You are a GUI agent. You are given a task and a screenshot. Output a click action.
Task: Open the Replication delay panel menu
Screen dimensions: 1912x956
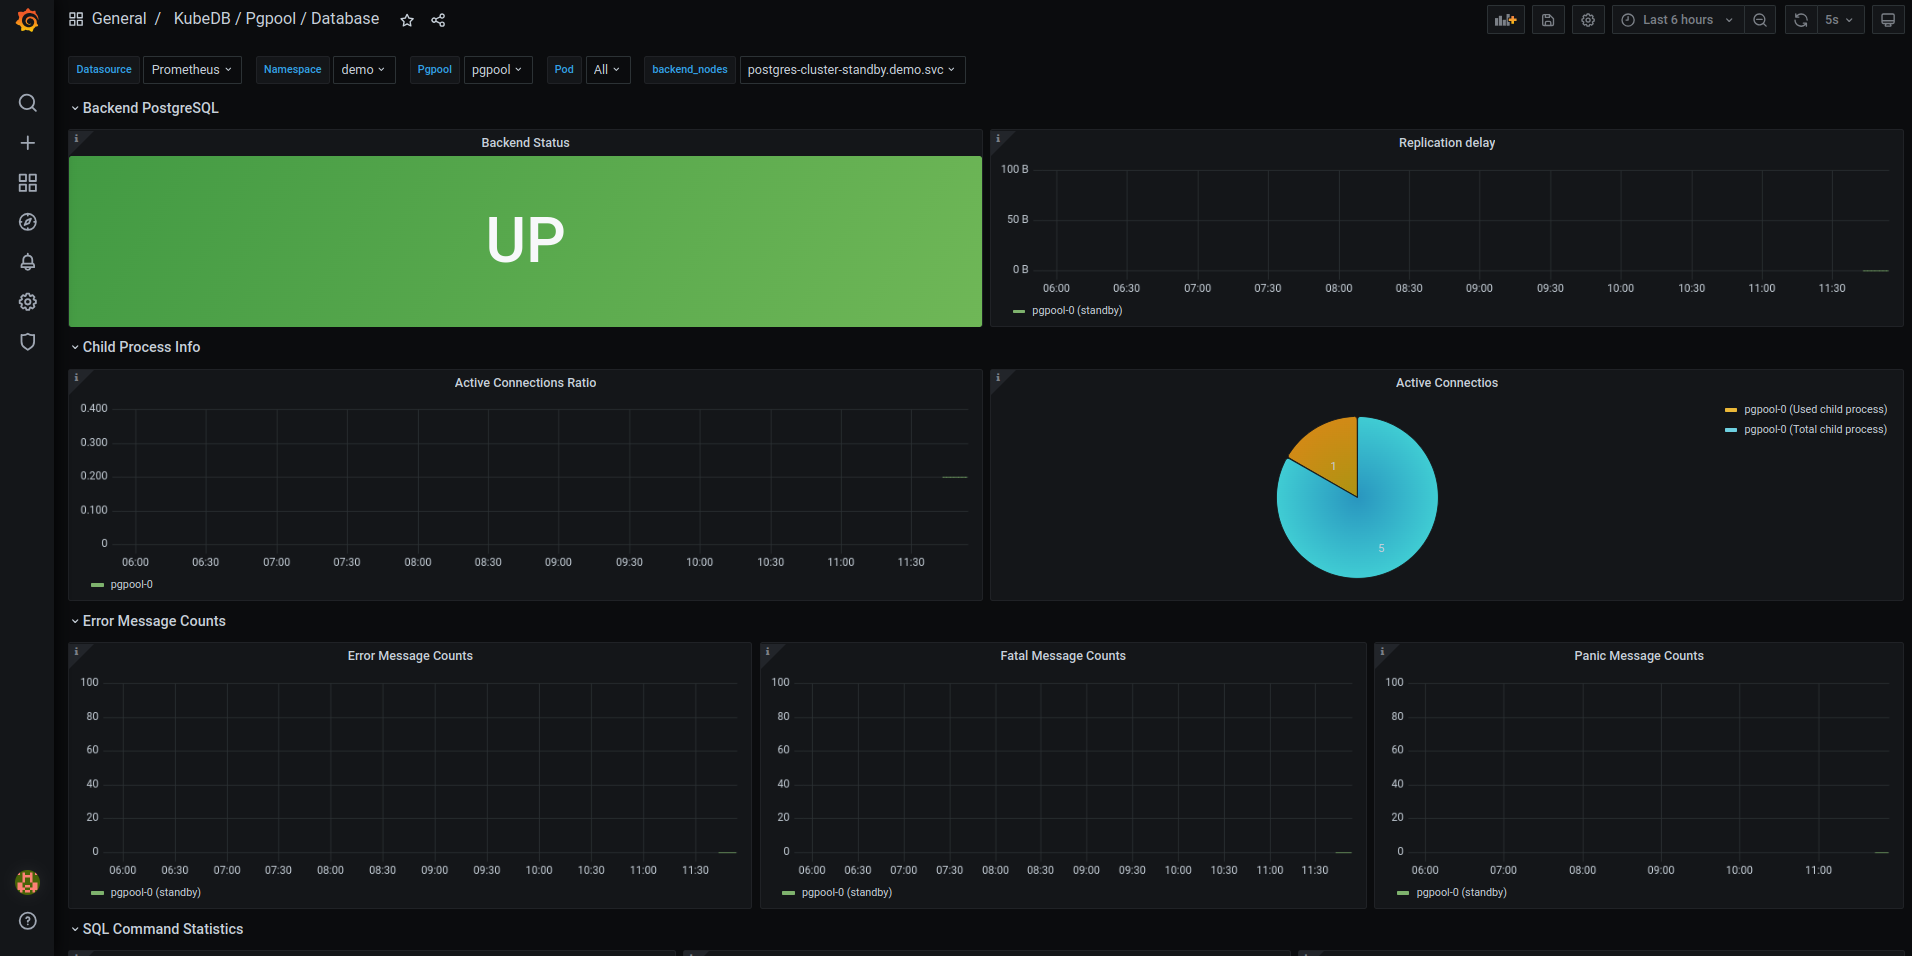(x=1447, y=142)
